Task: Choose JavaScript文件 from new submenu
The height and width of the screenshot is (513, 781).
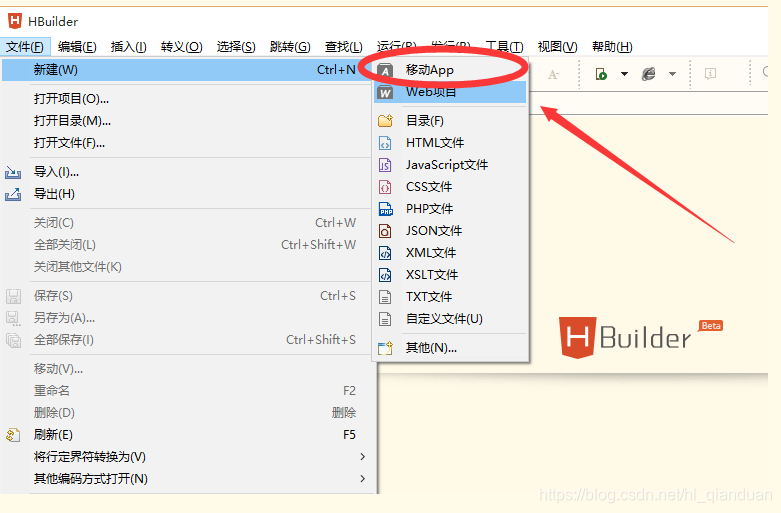Action: click(450, 165)
